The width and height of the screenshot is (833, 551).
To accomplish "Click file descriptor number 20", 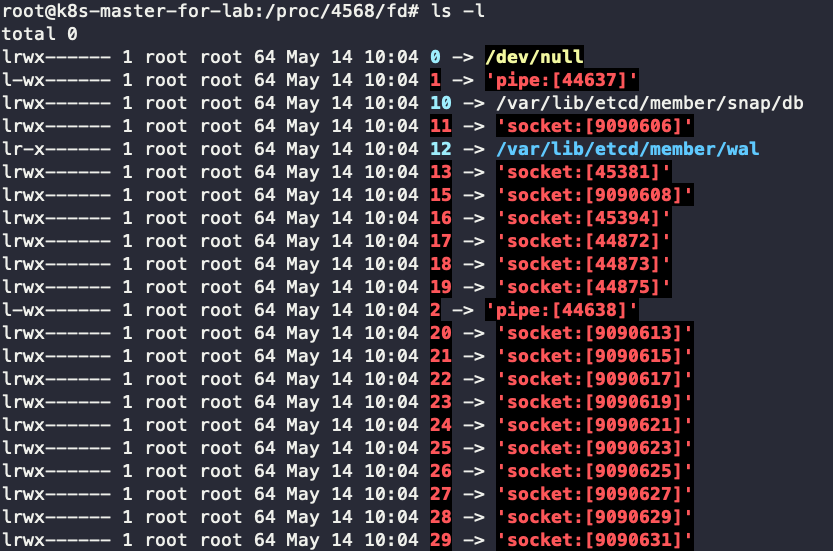I will click(x=440, y=333).
